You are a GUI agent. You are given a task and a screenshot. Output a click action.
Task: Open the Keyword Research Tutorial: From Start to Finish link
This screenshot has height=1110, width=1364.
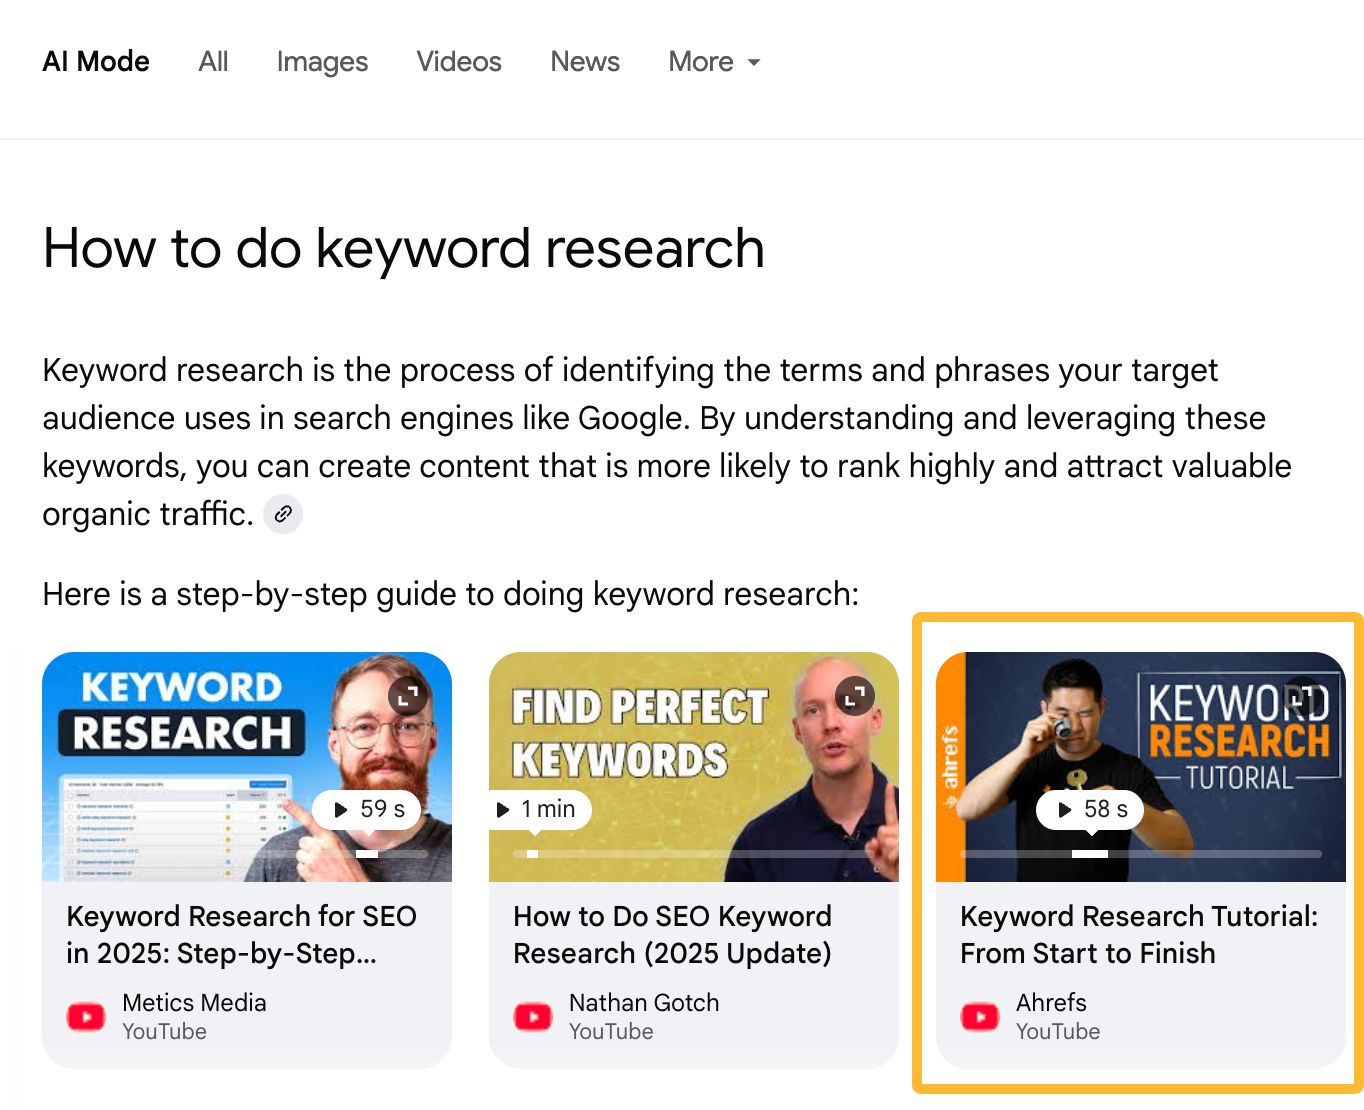pyautogui.click(x=1138, y=934)
